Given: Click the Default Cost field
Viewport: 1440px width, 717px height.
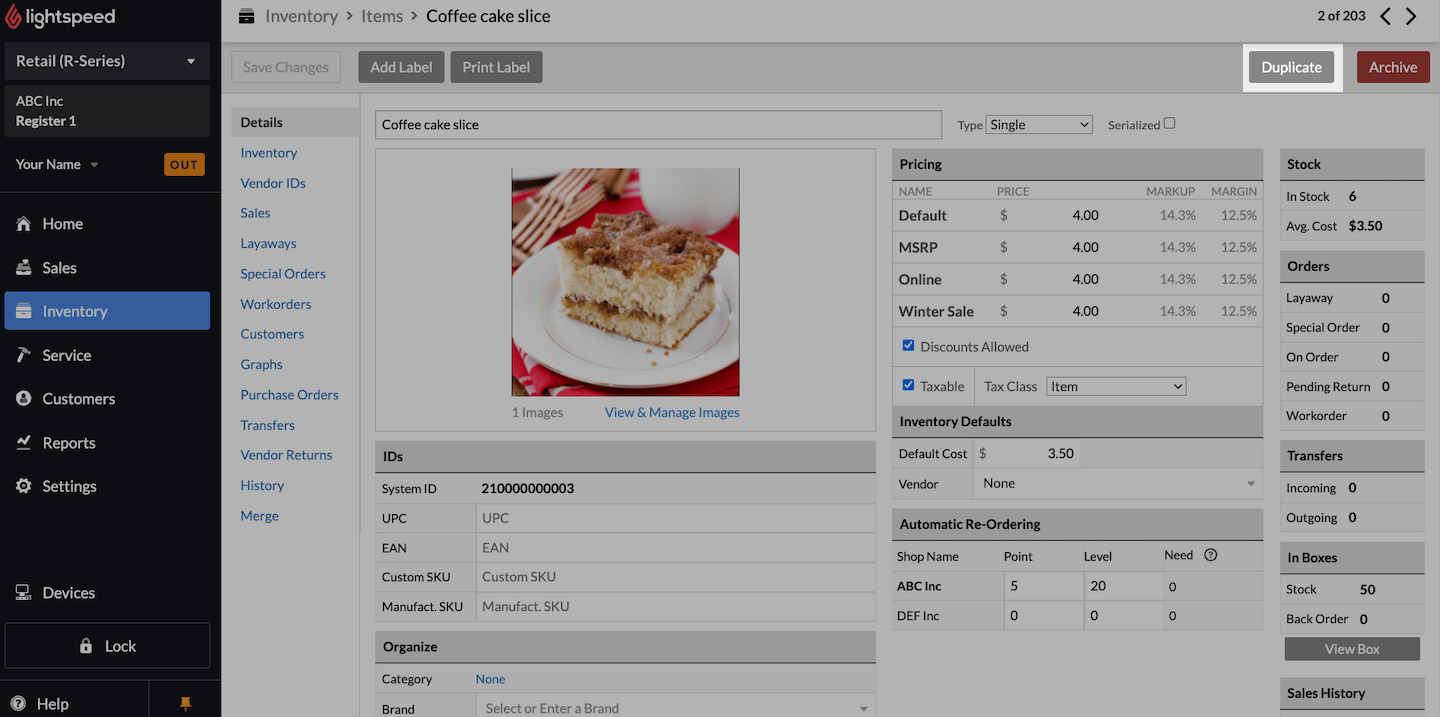Looking at the screenshot, I should tap(1035, 453).
